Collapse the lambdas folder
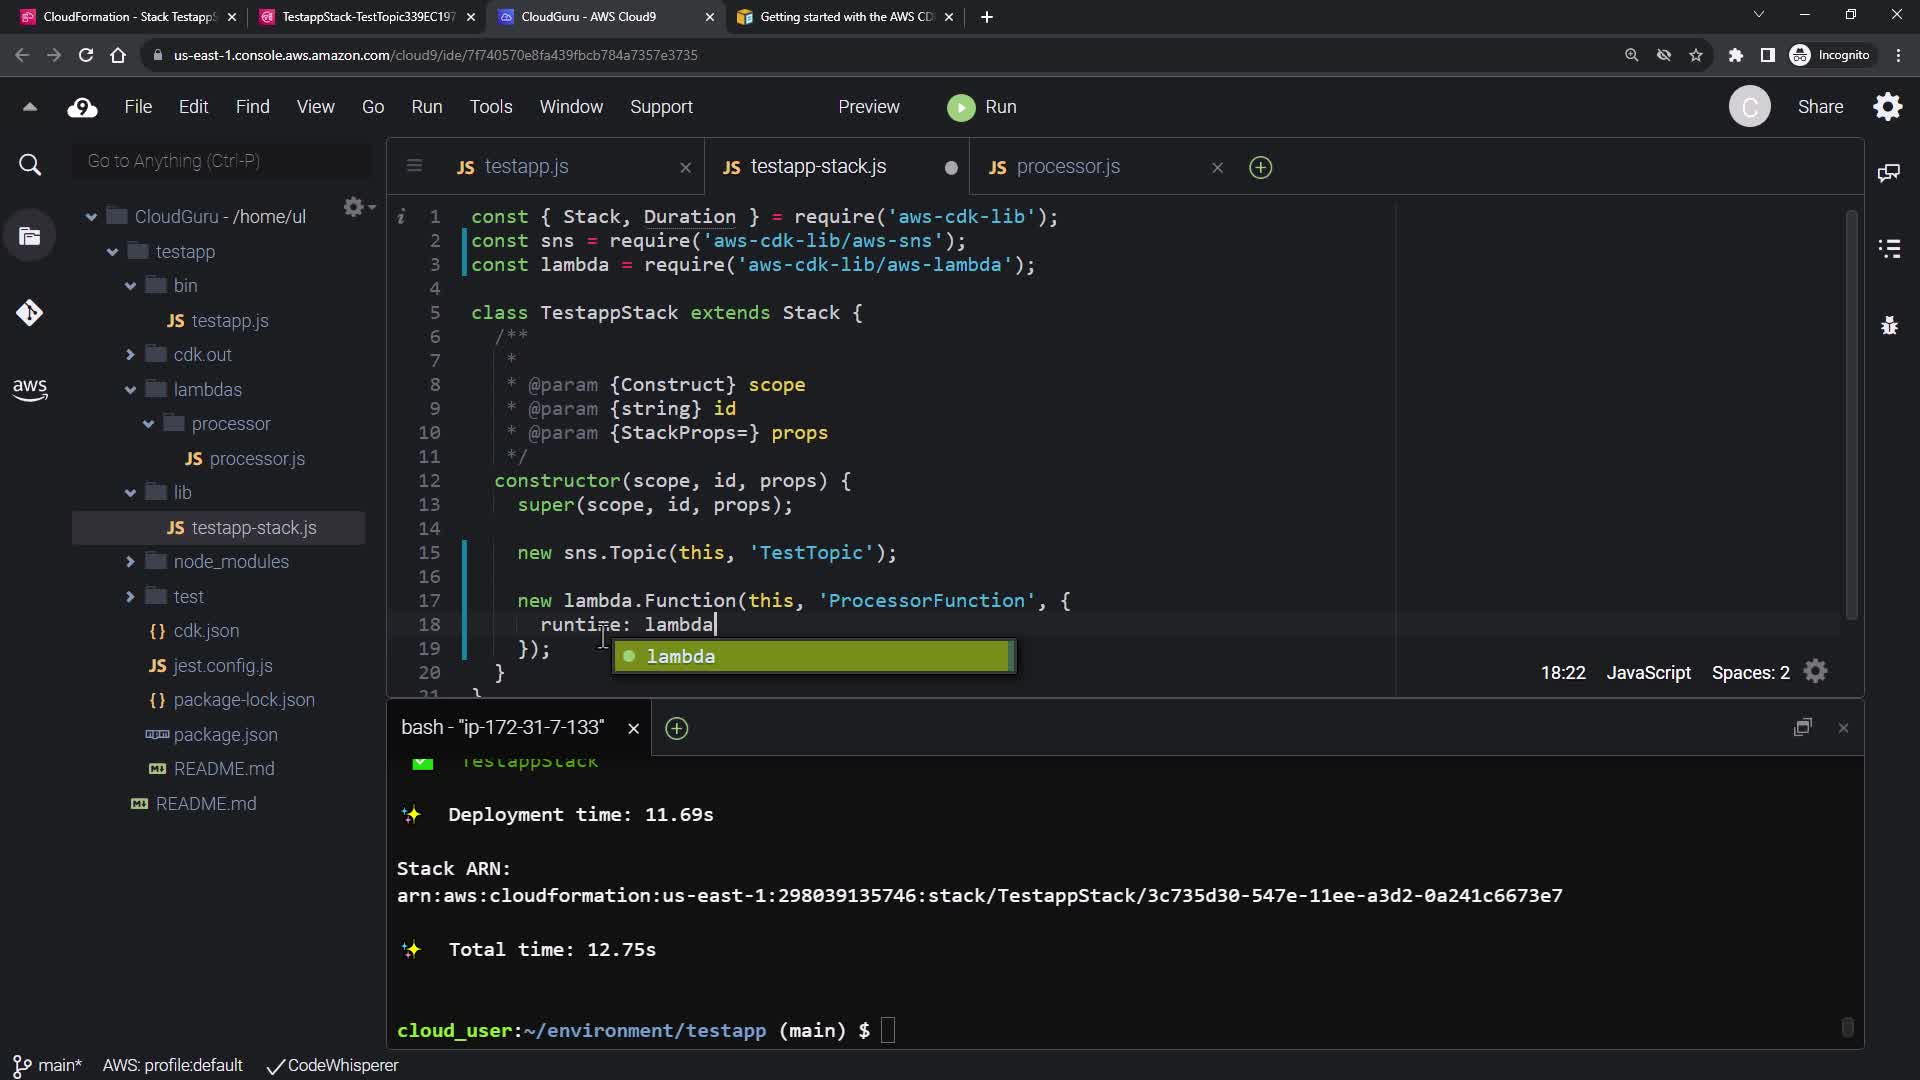 [x=130, y=390]
